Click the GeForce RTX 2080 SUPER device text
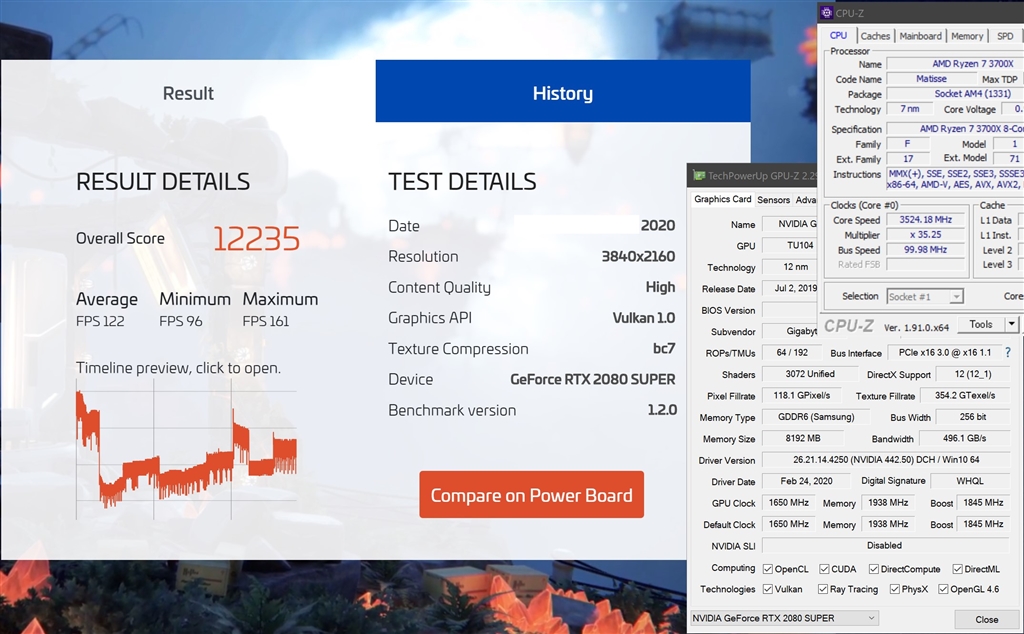 coord(593,379)
